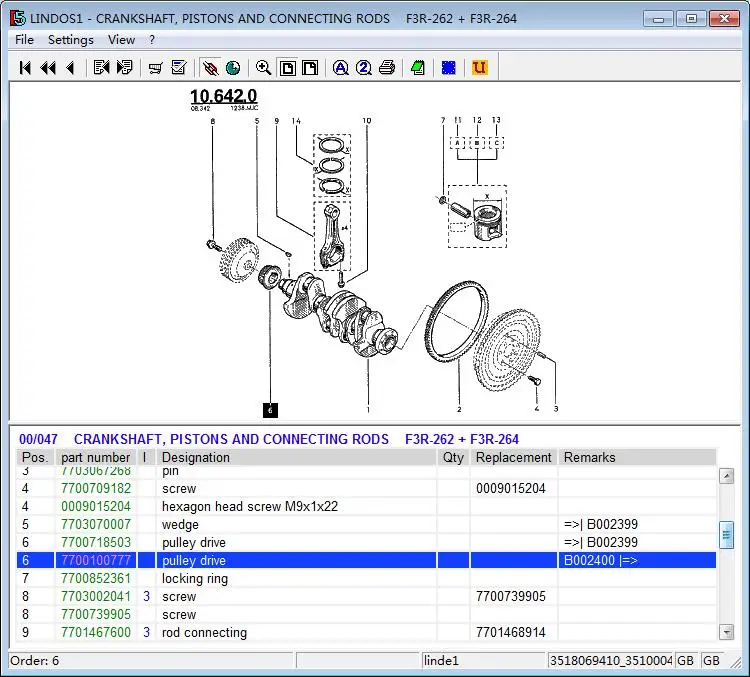Click scroll-down arrow of the parts list
Viewport: 750px width, 677px height.
point(726,632)
